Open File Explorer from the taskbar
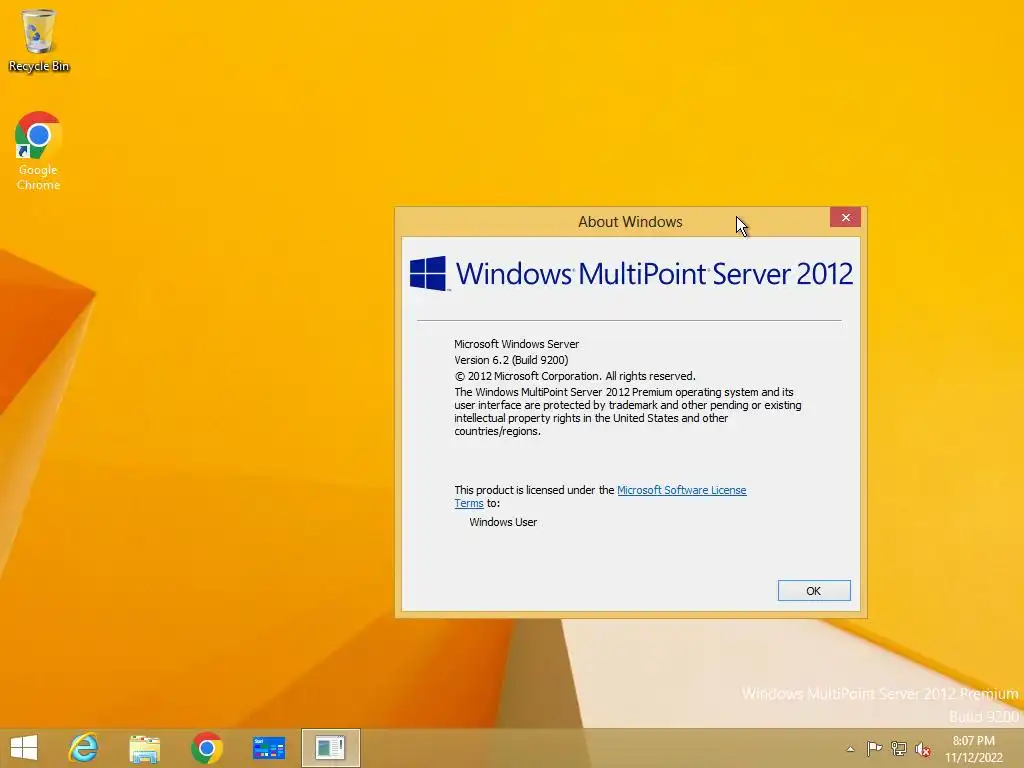The image size is (1024, 768). point(144,748)
